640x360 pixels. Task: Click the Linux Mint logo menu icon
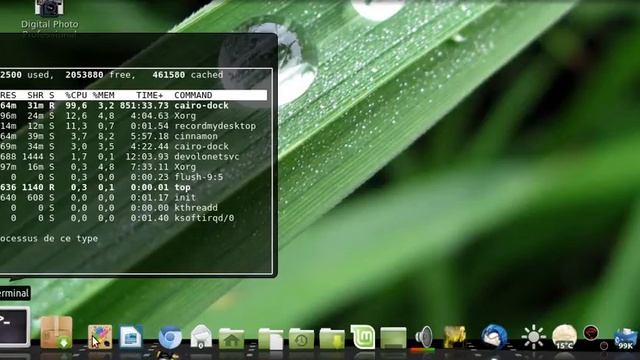point(362,337)
